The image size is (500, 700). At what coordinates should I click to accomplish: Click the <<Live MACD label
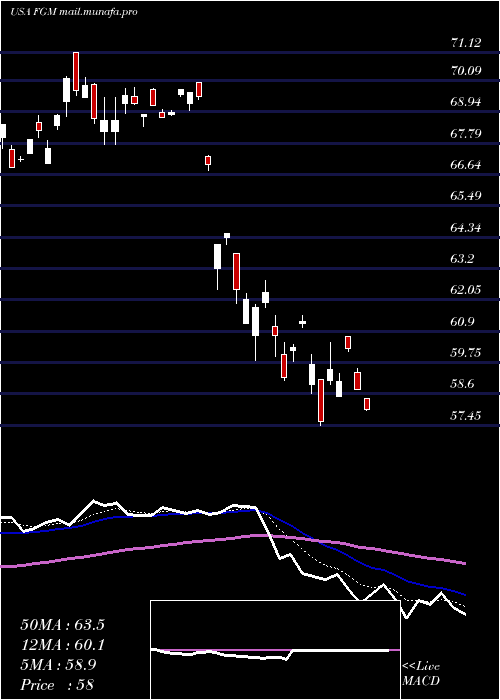(421, 674)
